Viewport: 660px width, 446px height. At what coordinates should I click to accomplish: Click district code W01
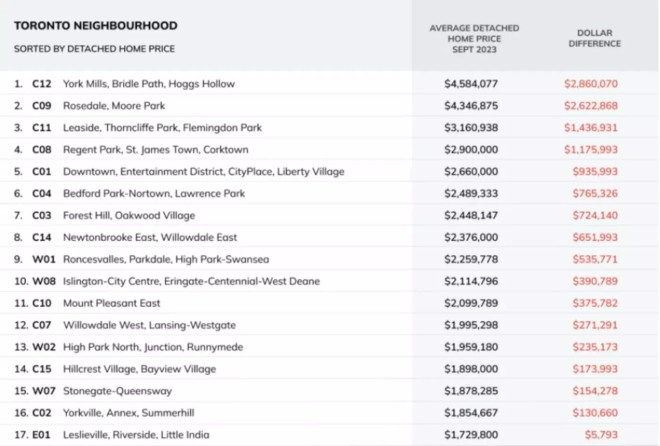[x=44, y=259]
